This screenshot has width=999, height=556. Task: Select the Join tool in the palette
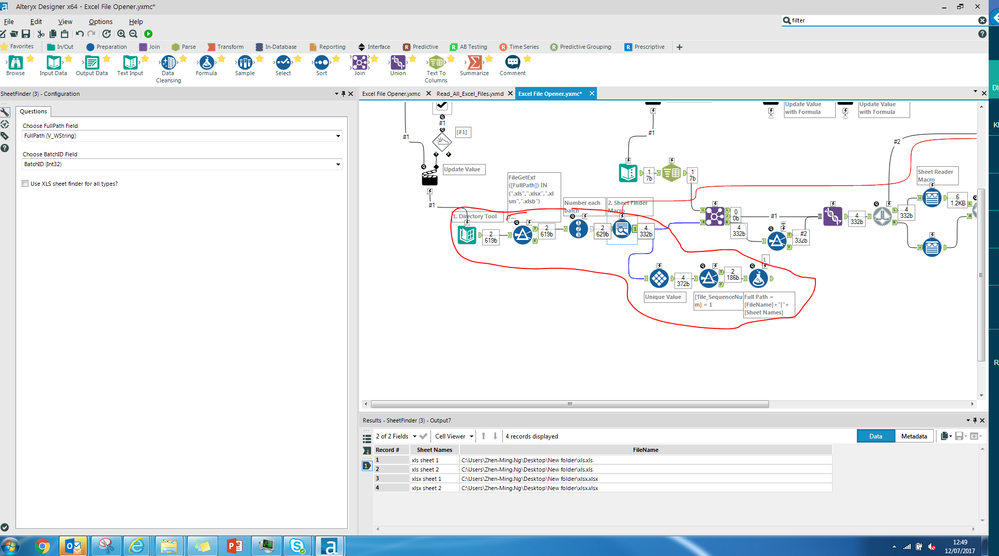(x=360, y=65)
